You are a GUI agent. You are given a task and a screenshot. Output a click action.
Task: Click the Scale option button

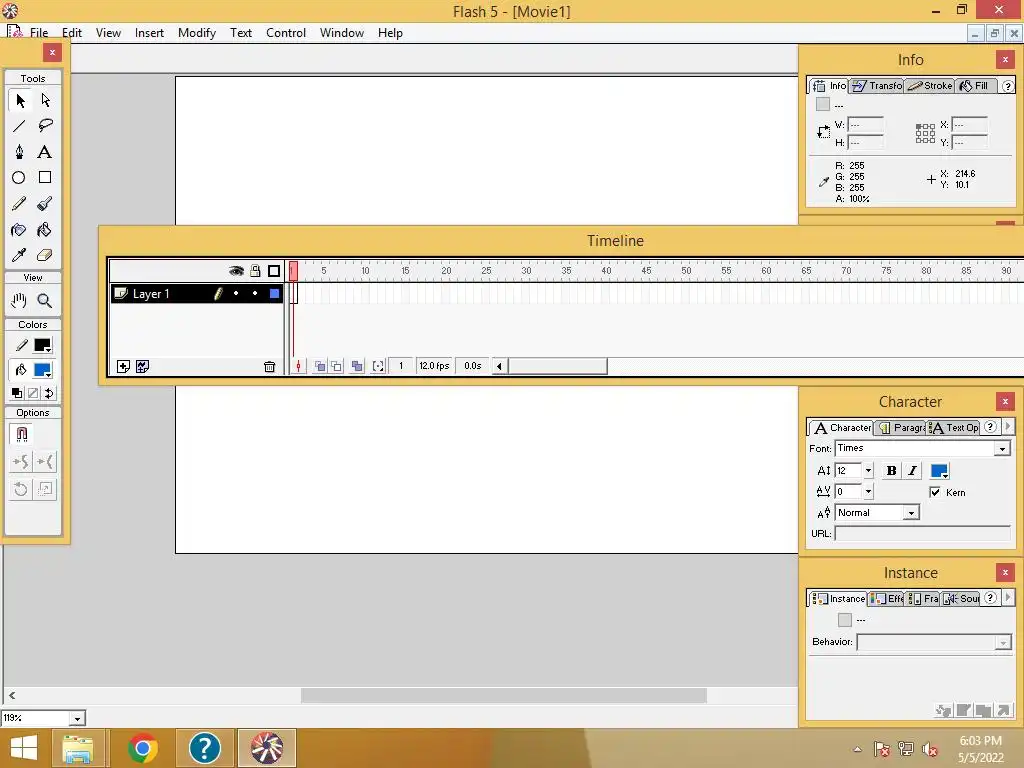point(45,488)
